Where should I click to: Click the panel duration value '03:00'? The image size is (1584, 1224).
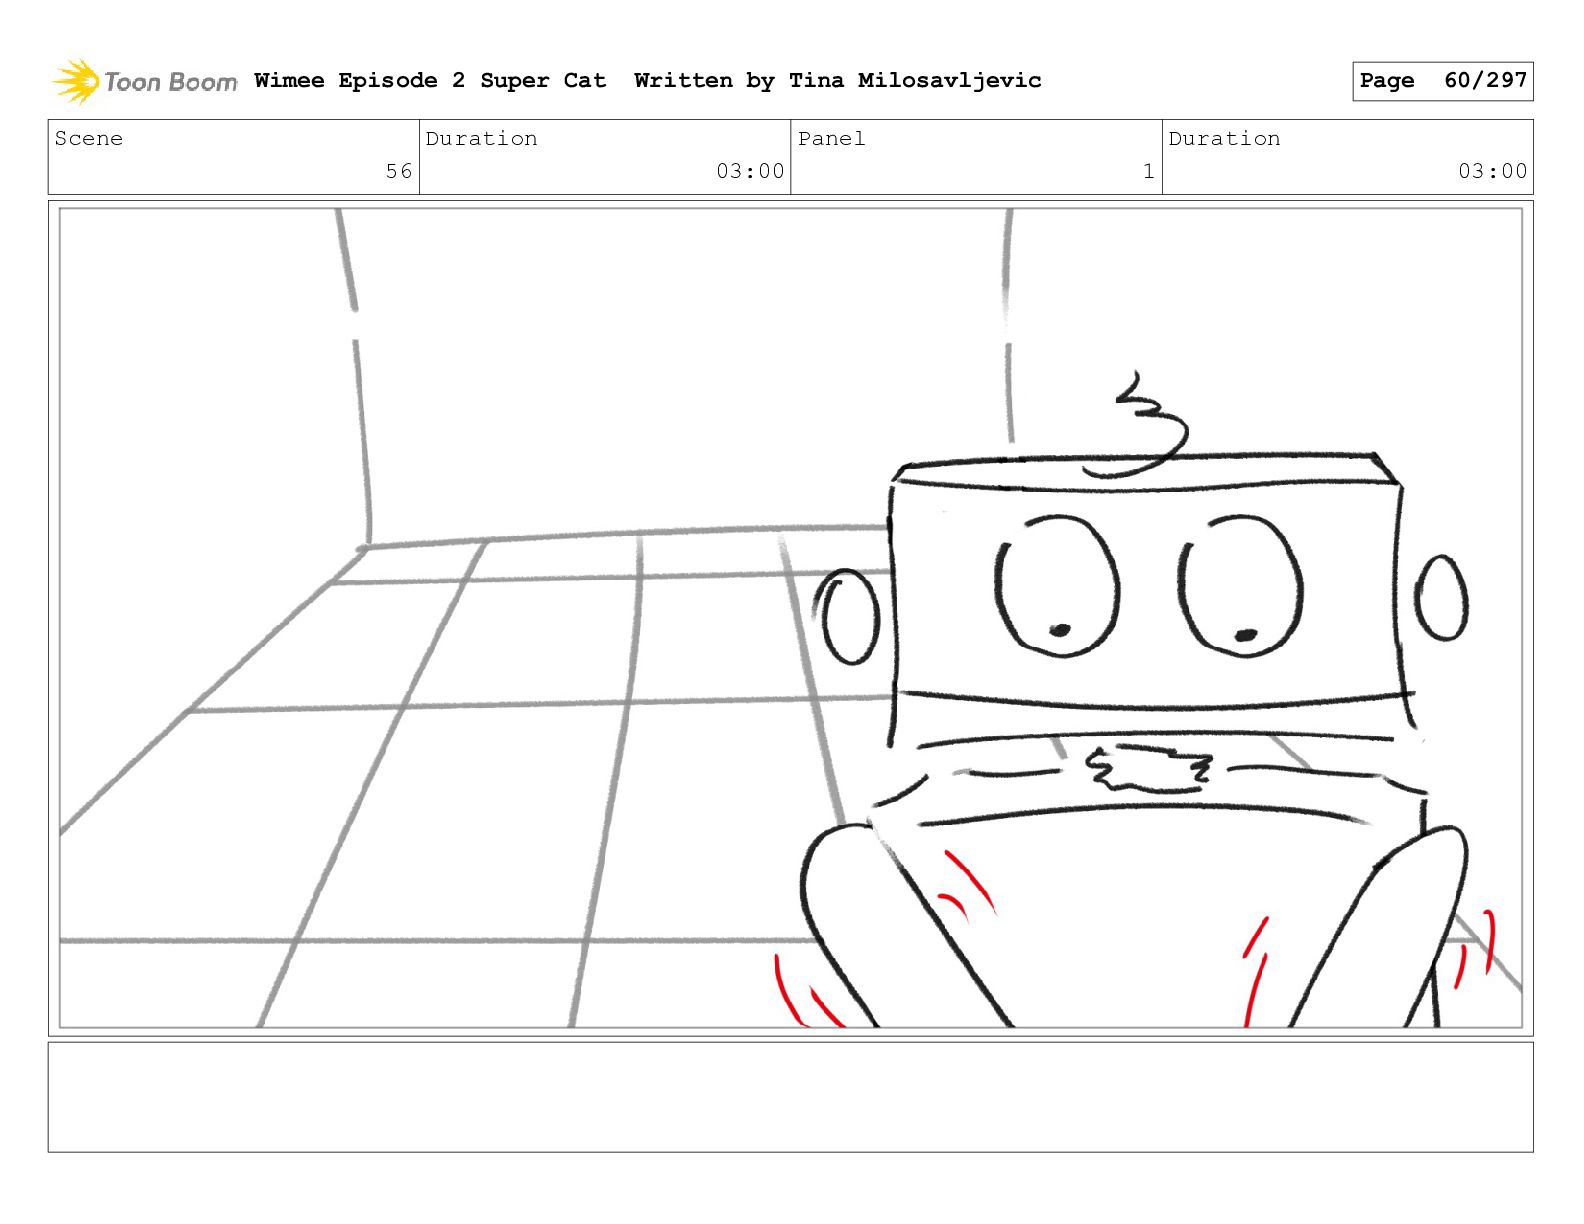(1492, 171)
